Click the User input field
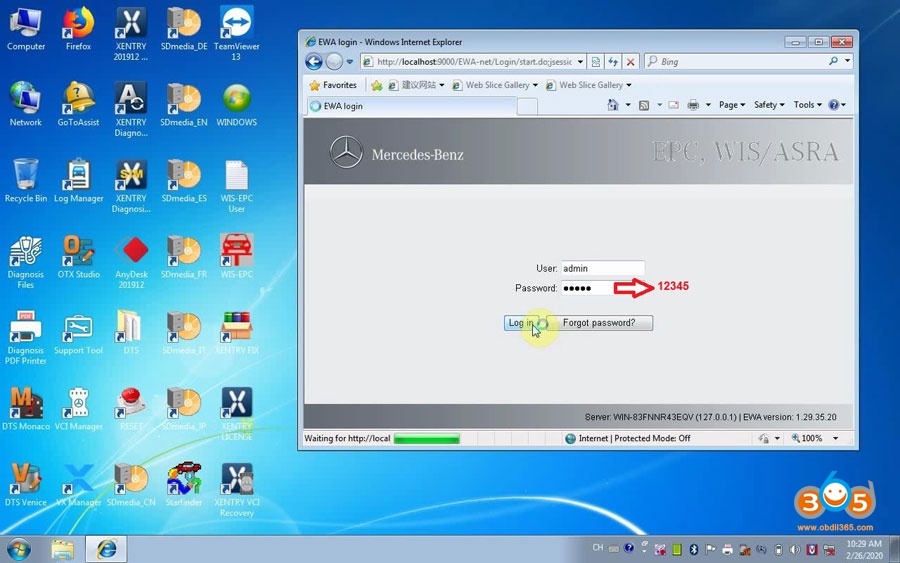 [603, 268]
